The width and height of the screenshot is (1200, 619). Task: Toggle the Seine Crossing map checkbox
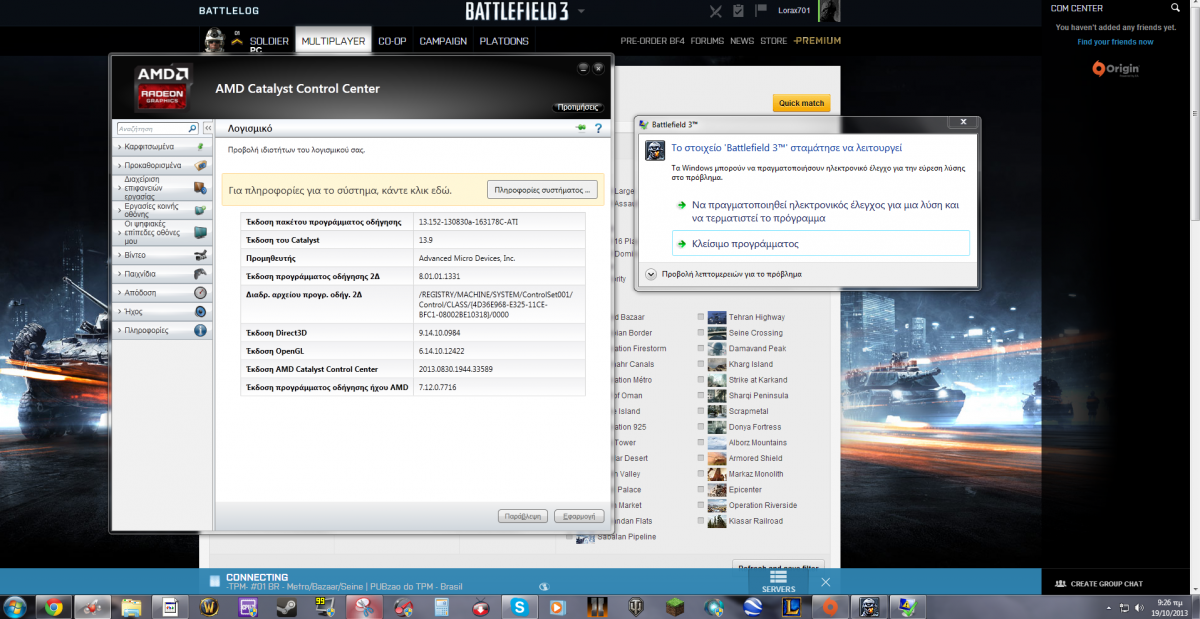click(x=701, y=333)
